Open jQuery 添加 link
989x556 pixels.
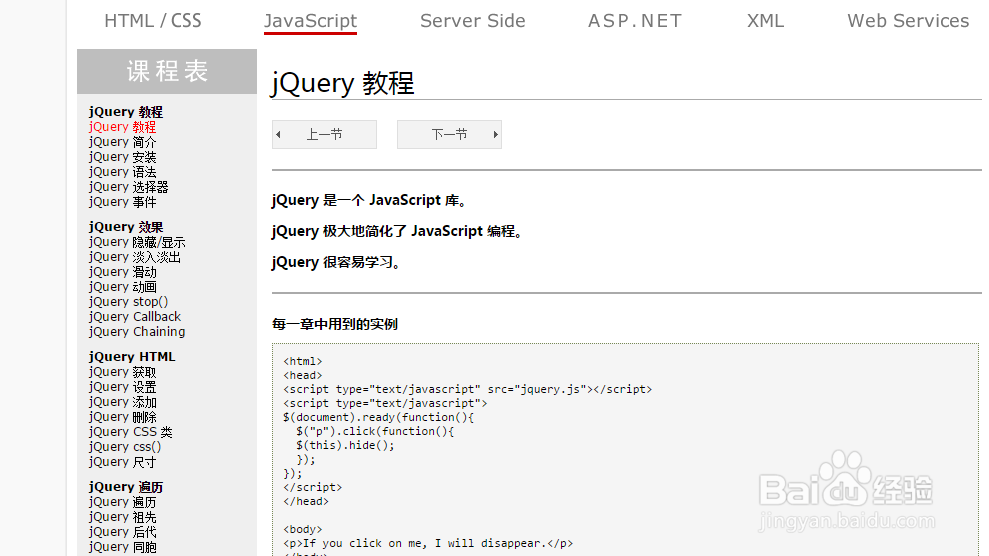122,402
